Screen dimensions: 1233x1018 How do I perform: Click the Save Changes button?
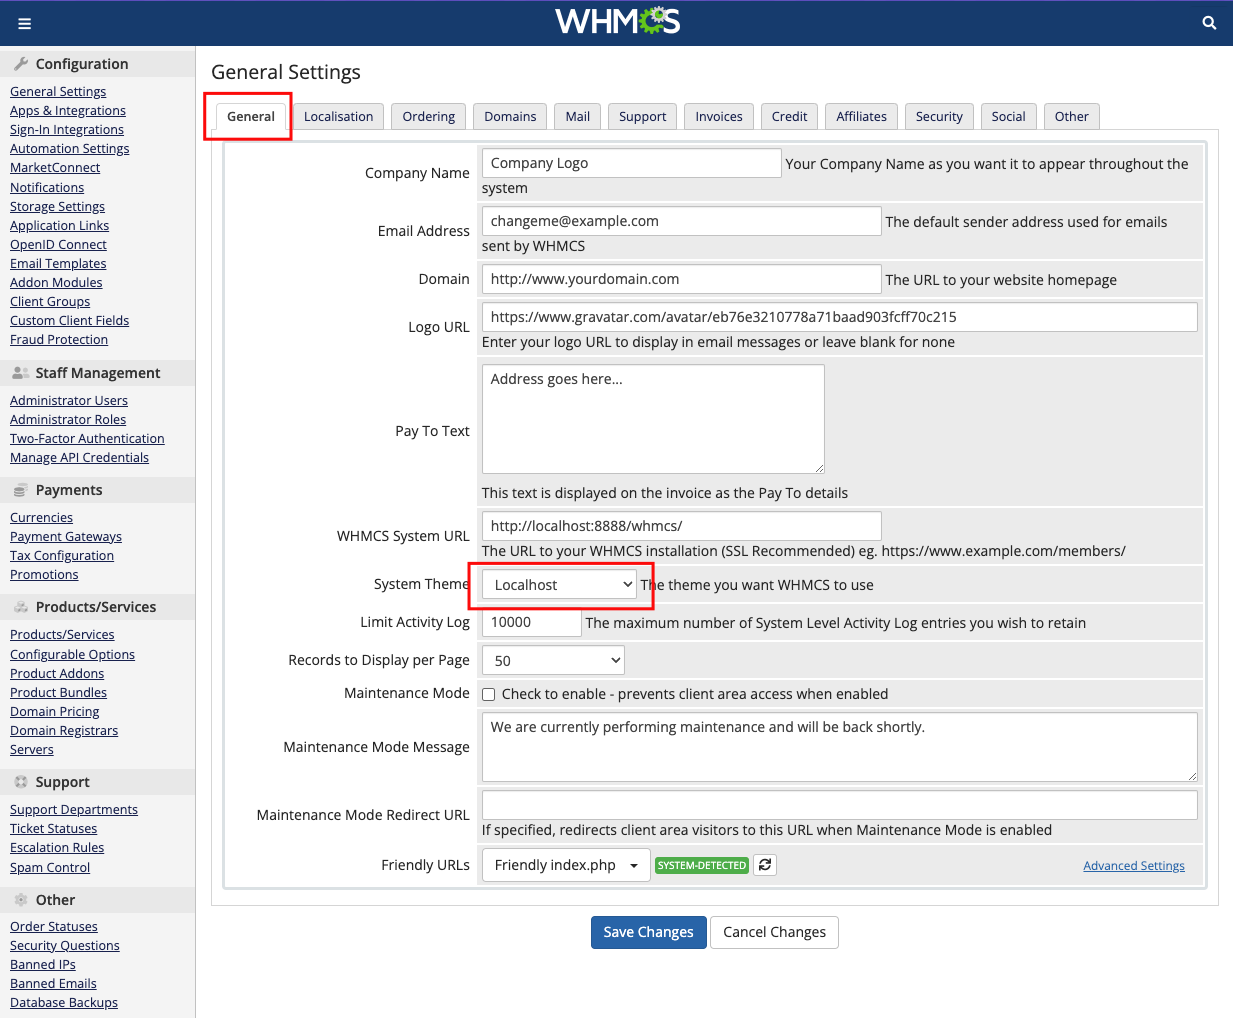click(648, 932)
